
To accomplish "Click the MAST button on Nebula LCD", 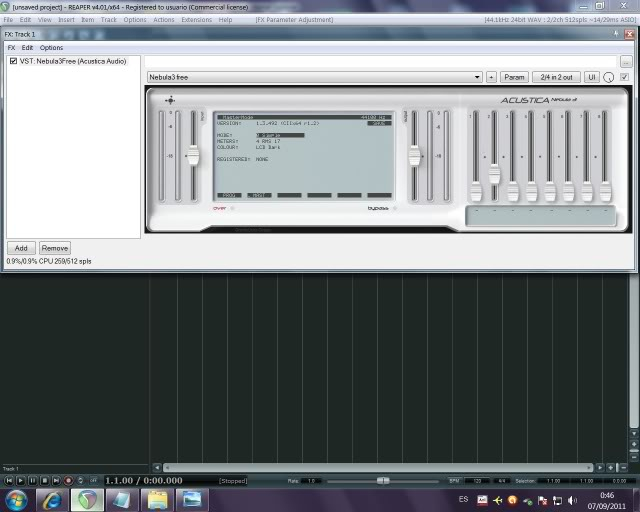I will coord(259,196).
